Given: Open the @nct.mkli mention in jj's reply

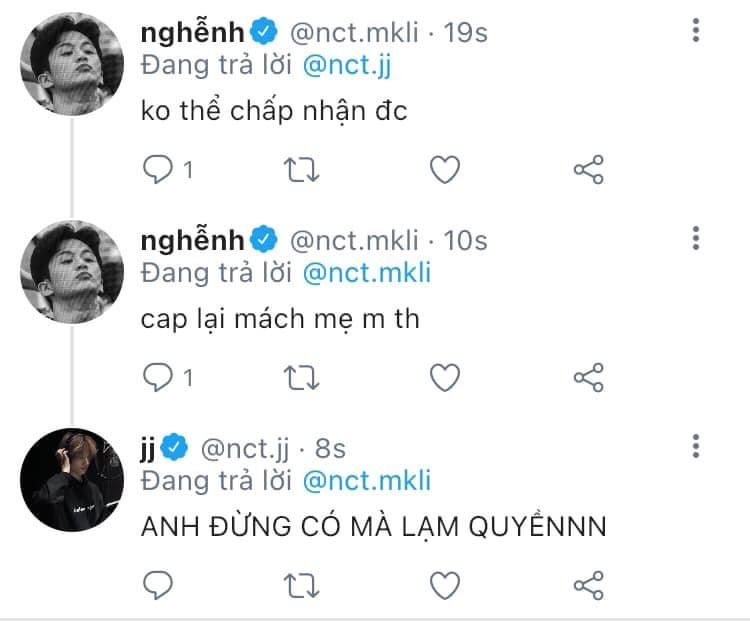Looking at the screenshot, I should (365, 480).
